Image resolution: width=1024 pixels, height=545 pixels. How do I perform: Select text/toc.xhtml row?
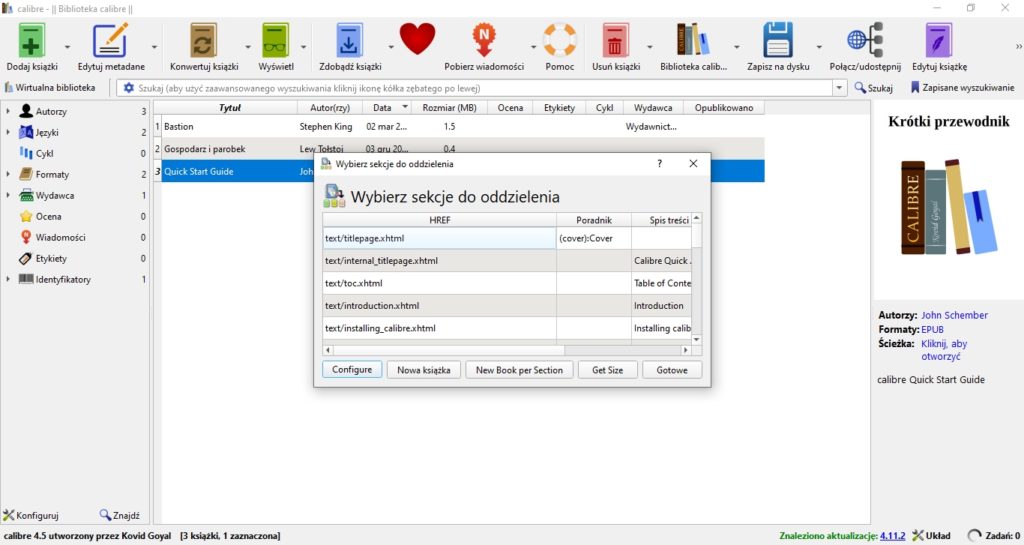(x=507, y=283)
